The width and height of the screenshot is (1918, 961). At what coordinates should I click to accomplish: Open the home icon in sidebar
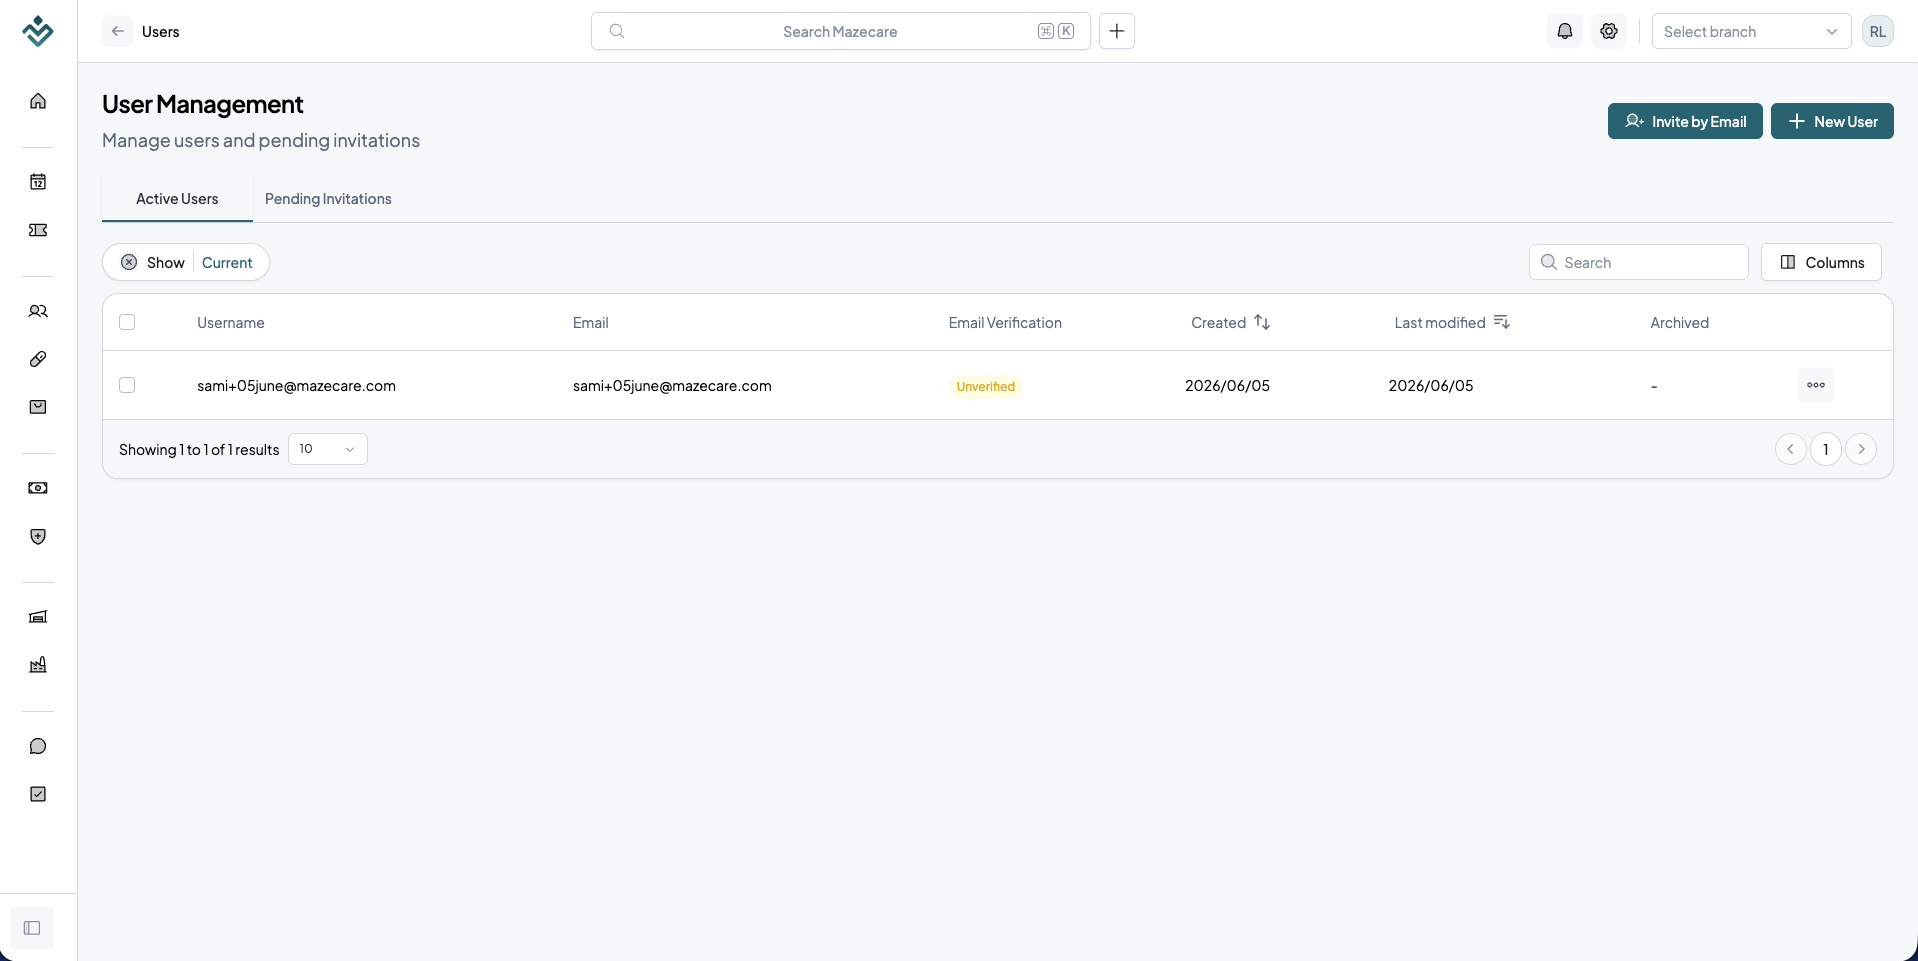38,101
